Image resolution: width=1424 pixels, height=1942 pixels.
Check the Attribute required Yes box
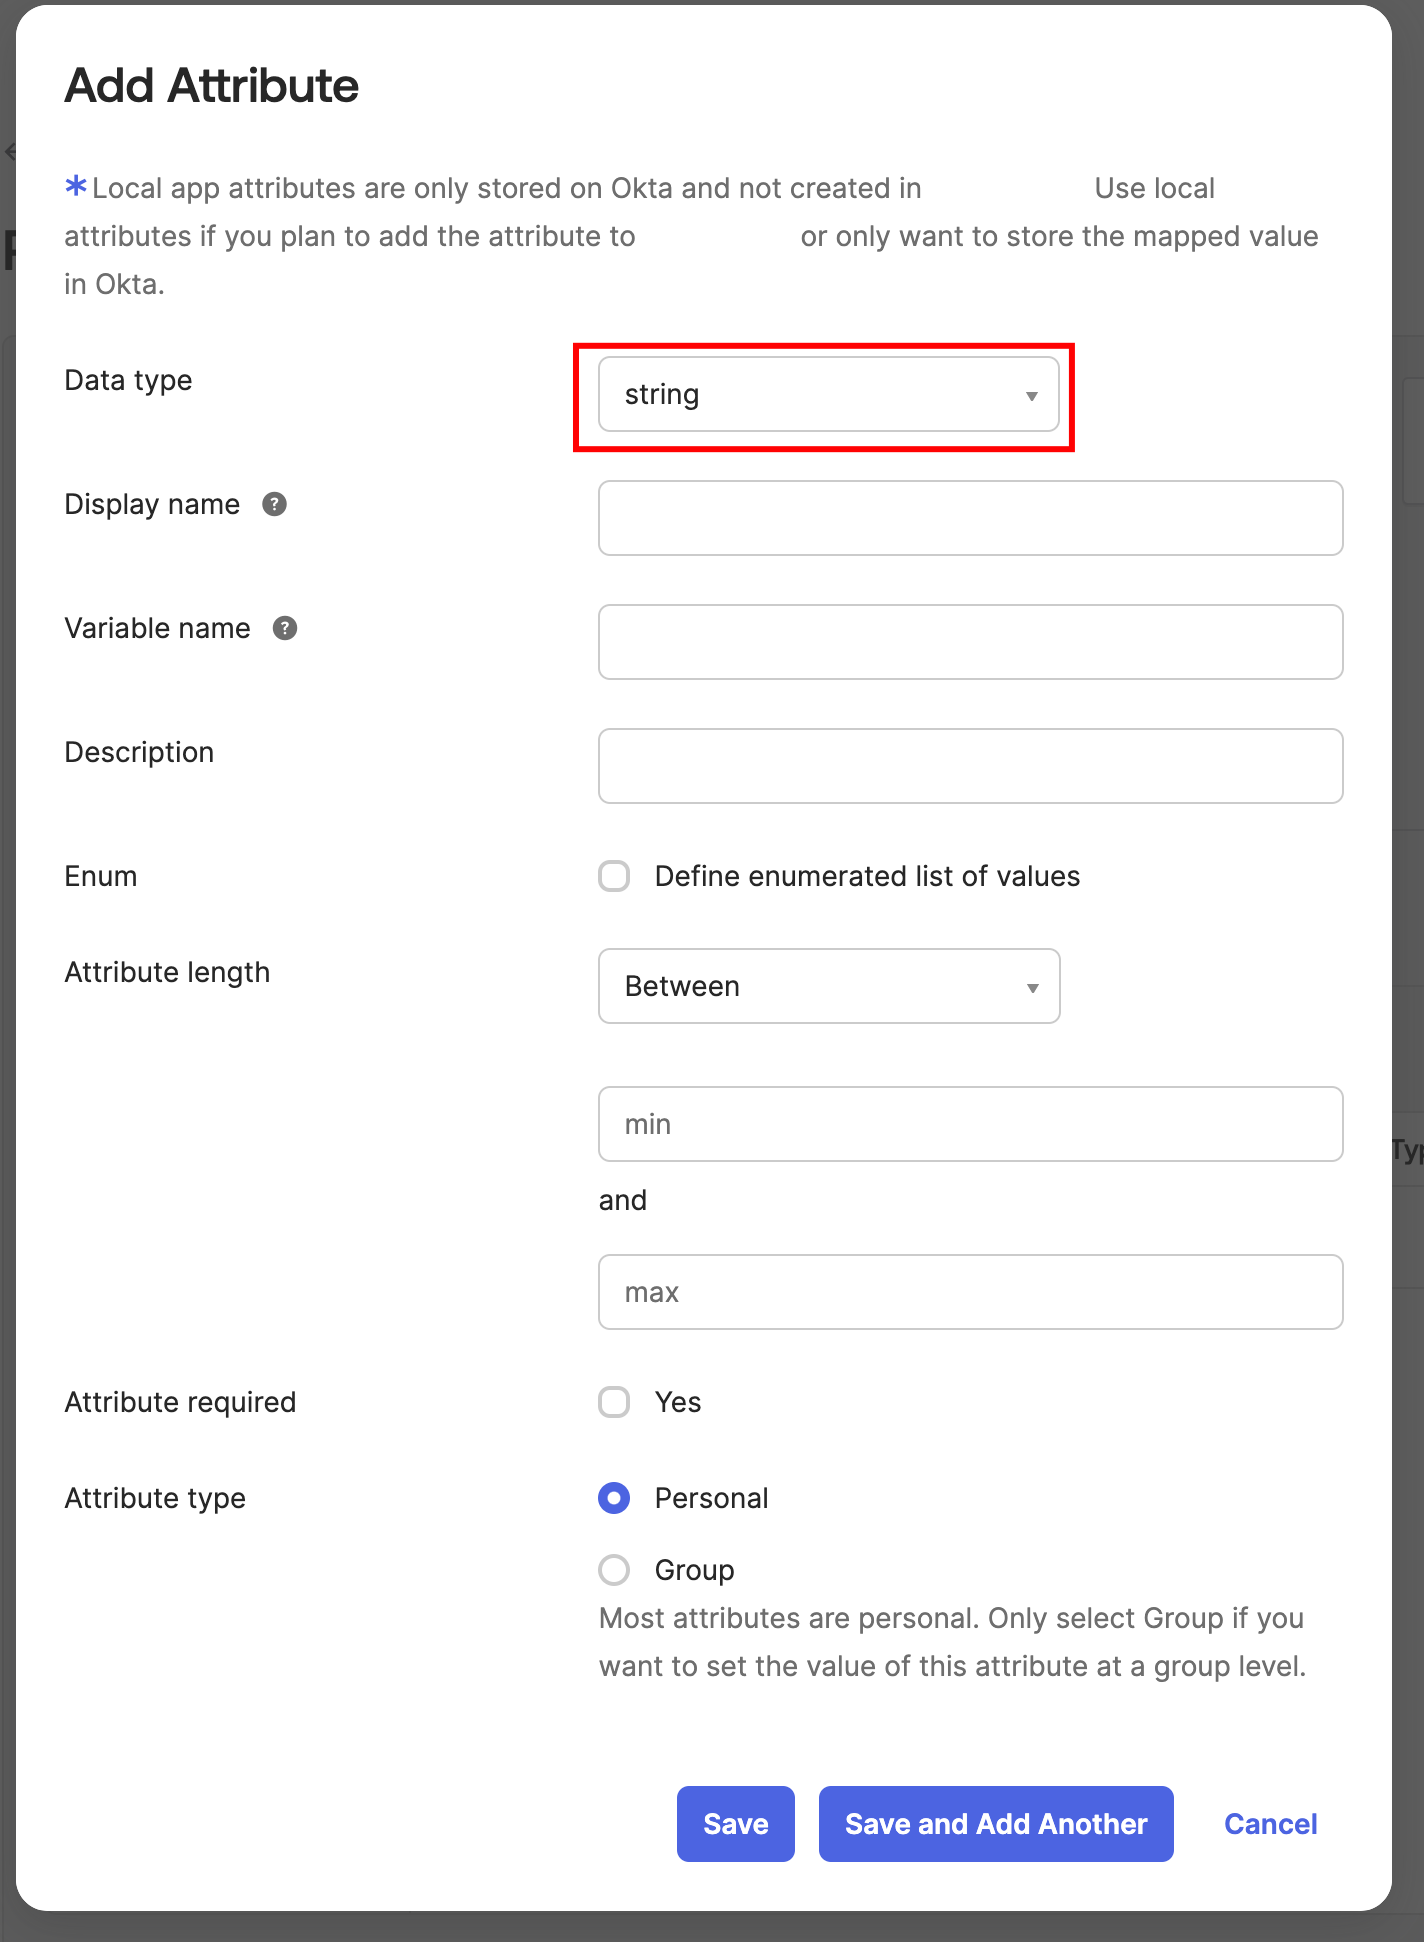click(614, 1402)
